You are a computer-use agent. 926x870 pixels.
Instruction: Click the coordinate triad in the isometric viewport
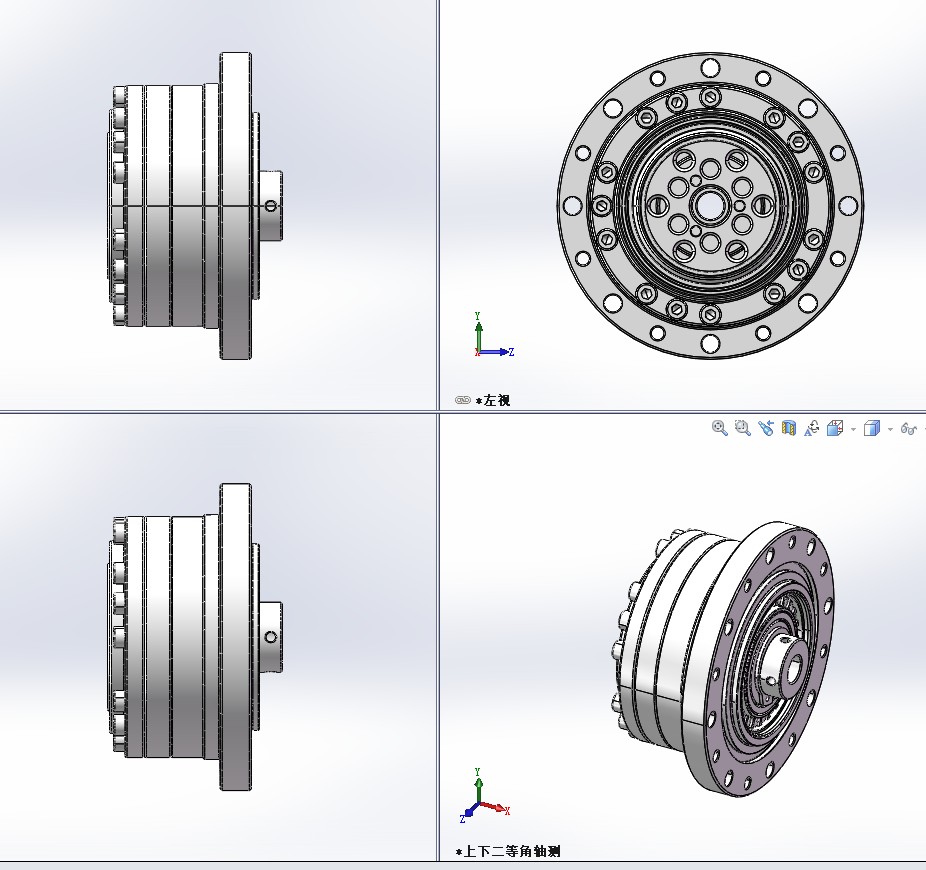484,796
